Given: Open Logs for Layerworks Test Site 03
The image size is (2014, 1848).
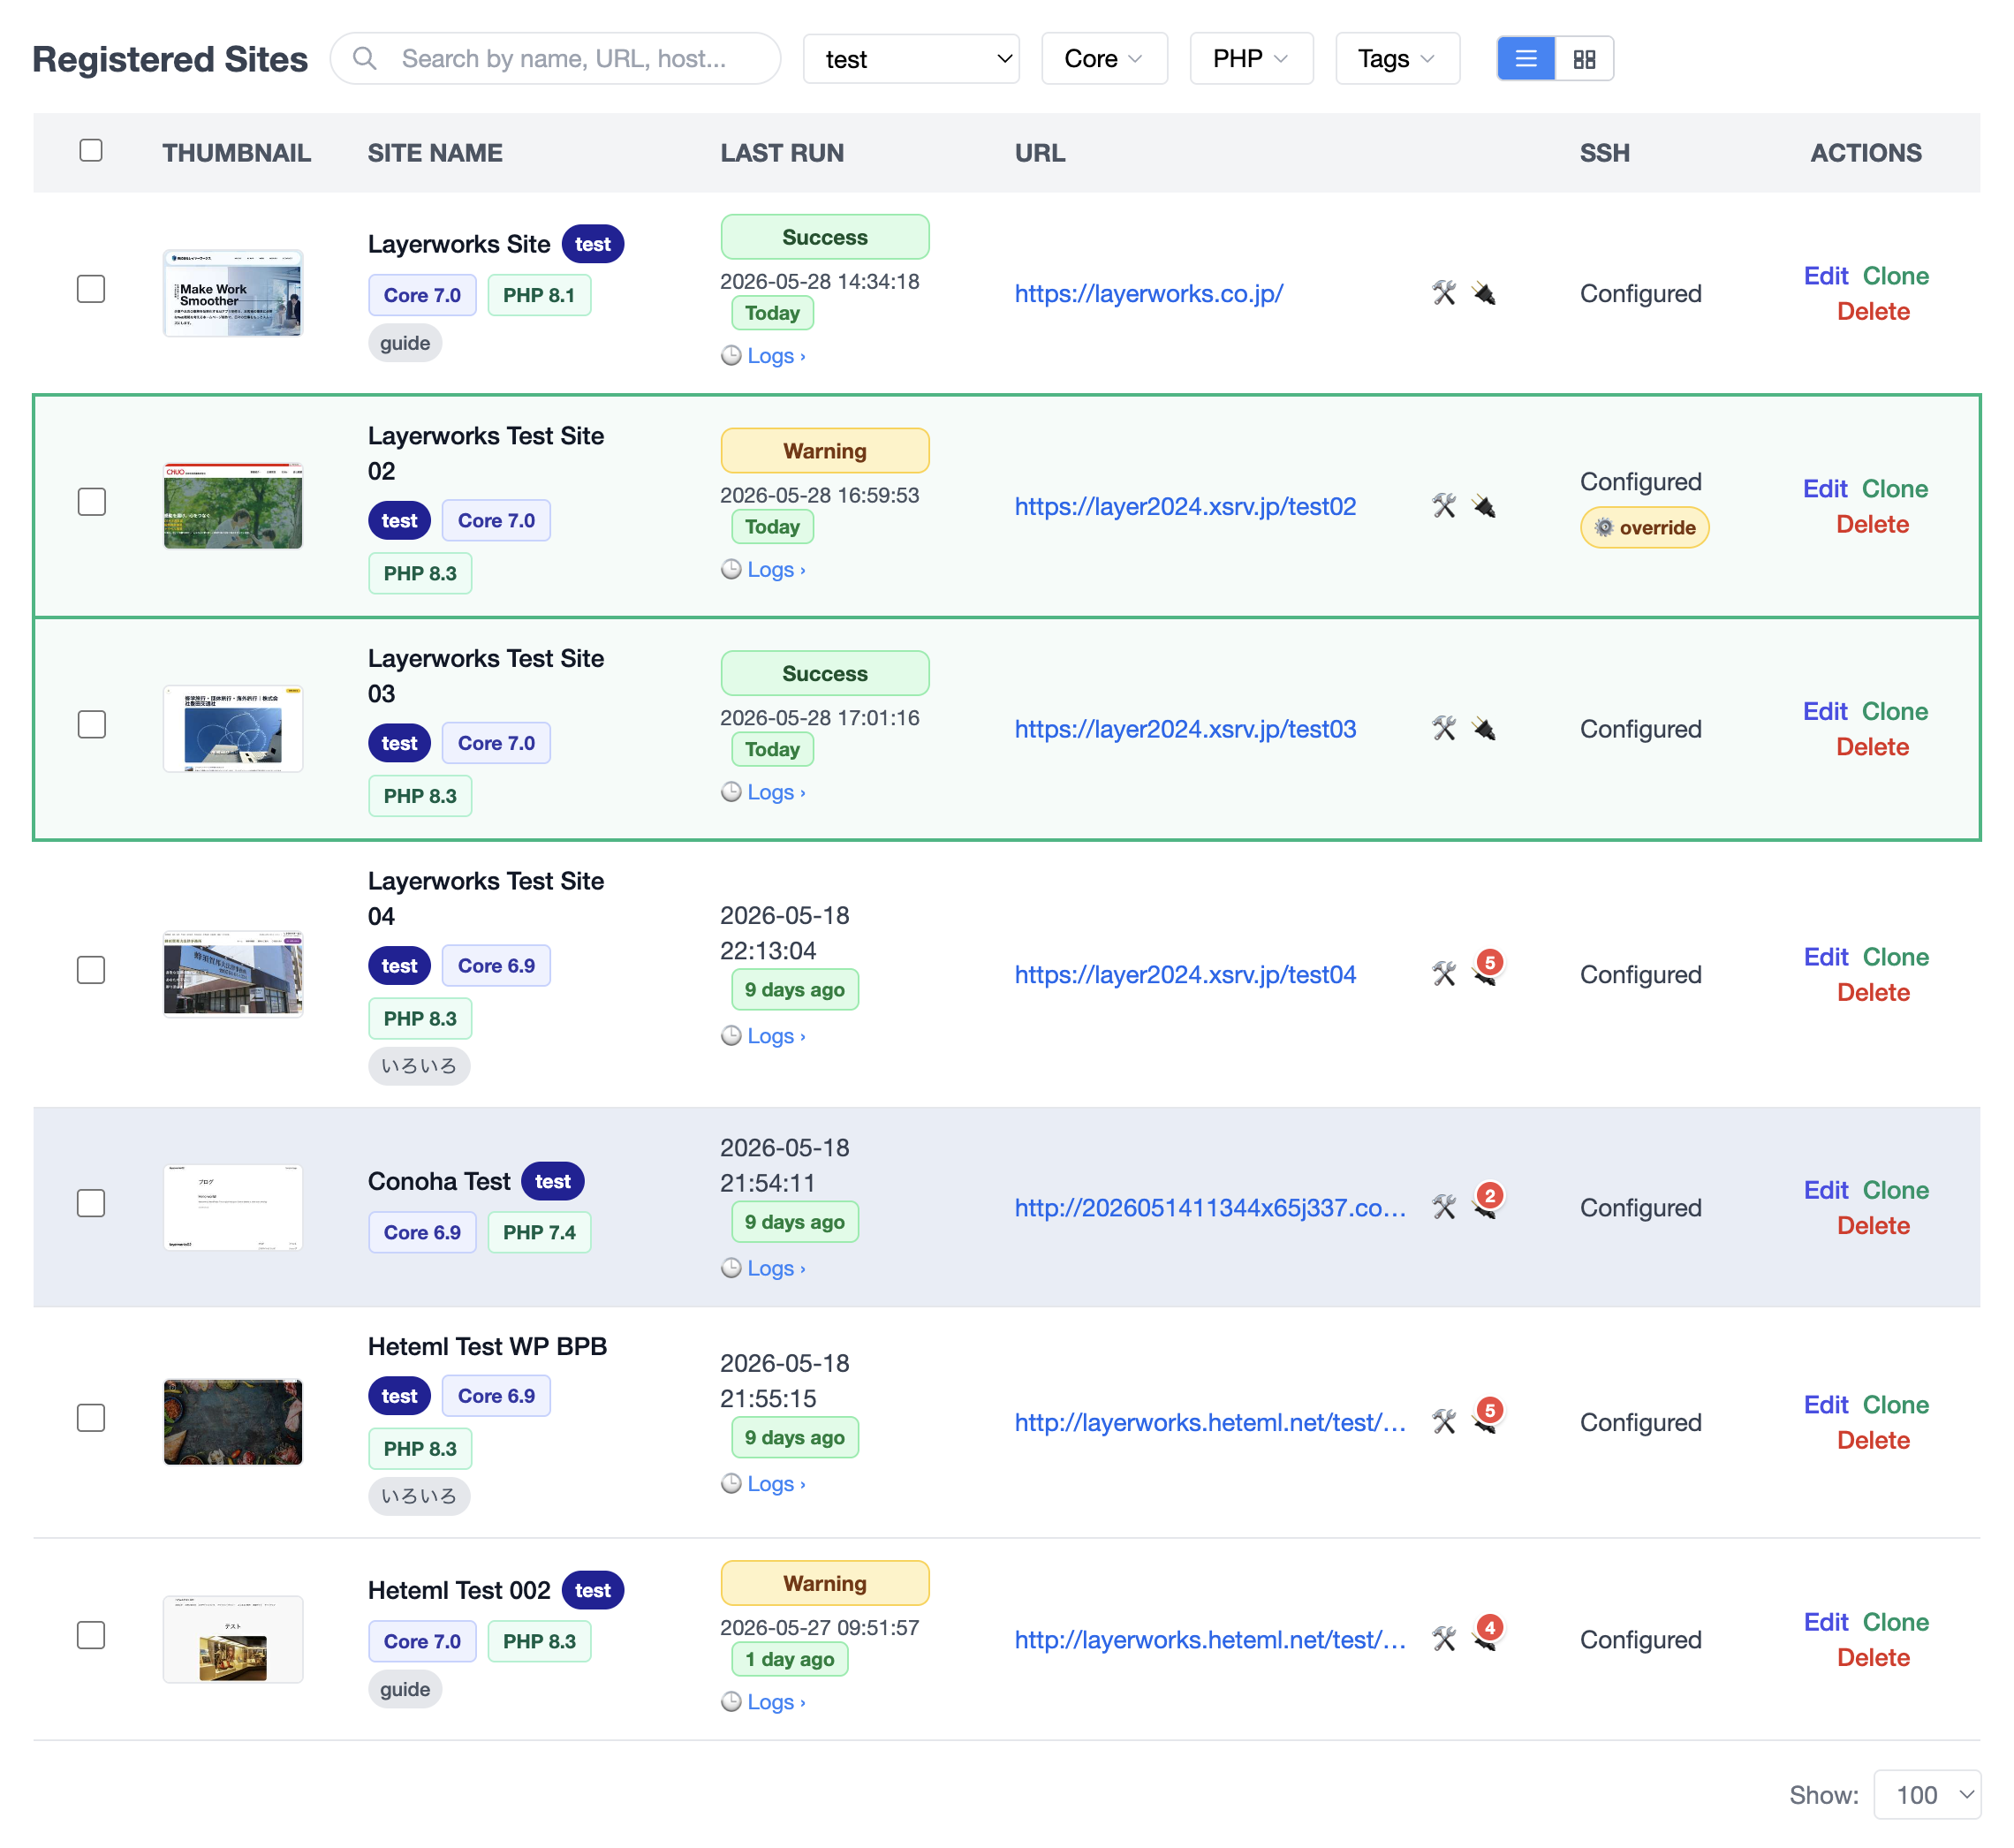Looking at the screenshot, I should click(764, 792).
